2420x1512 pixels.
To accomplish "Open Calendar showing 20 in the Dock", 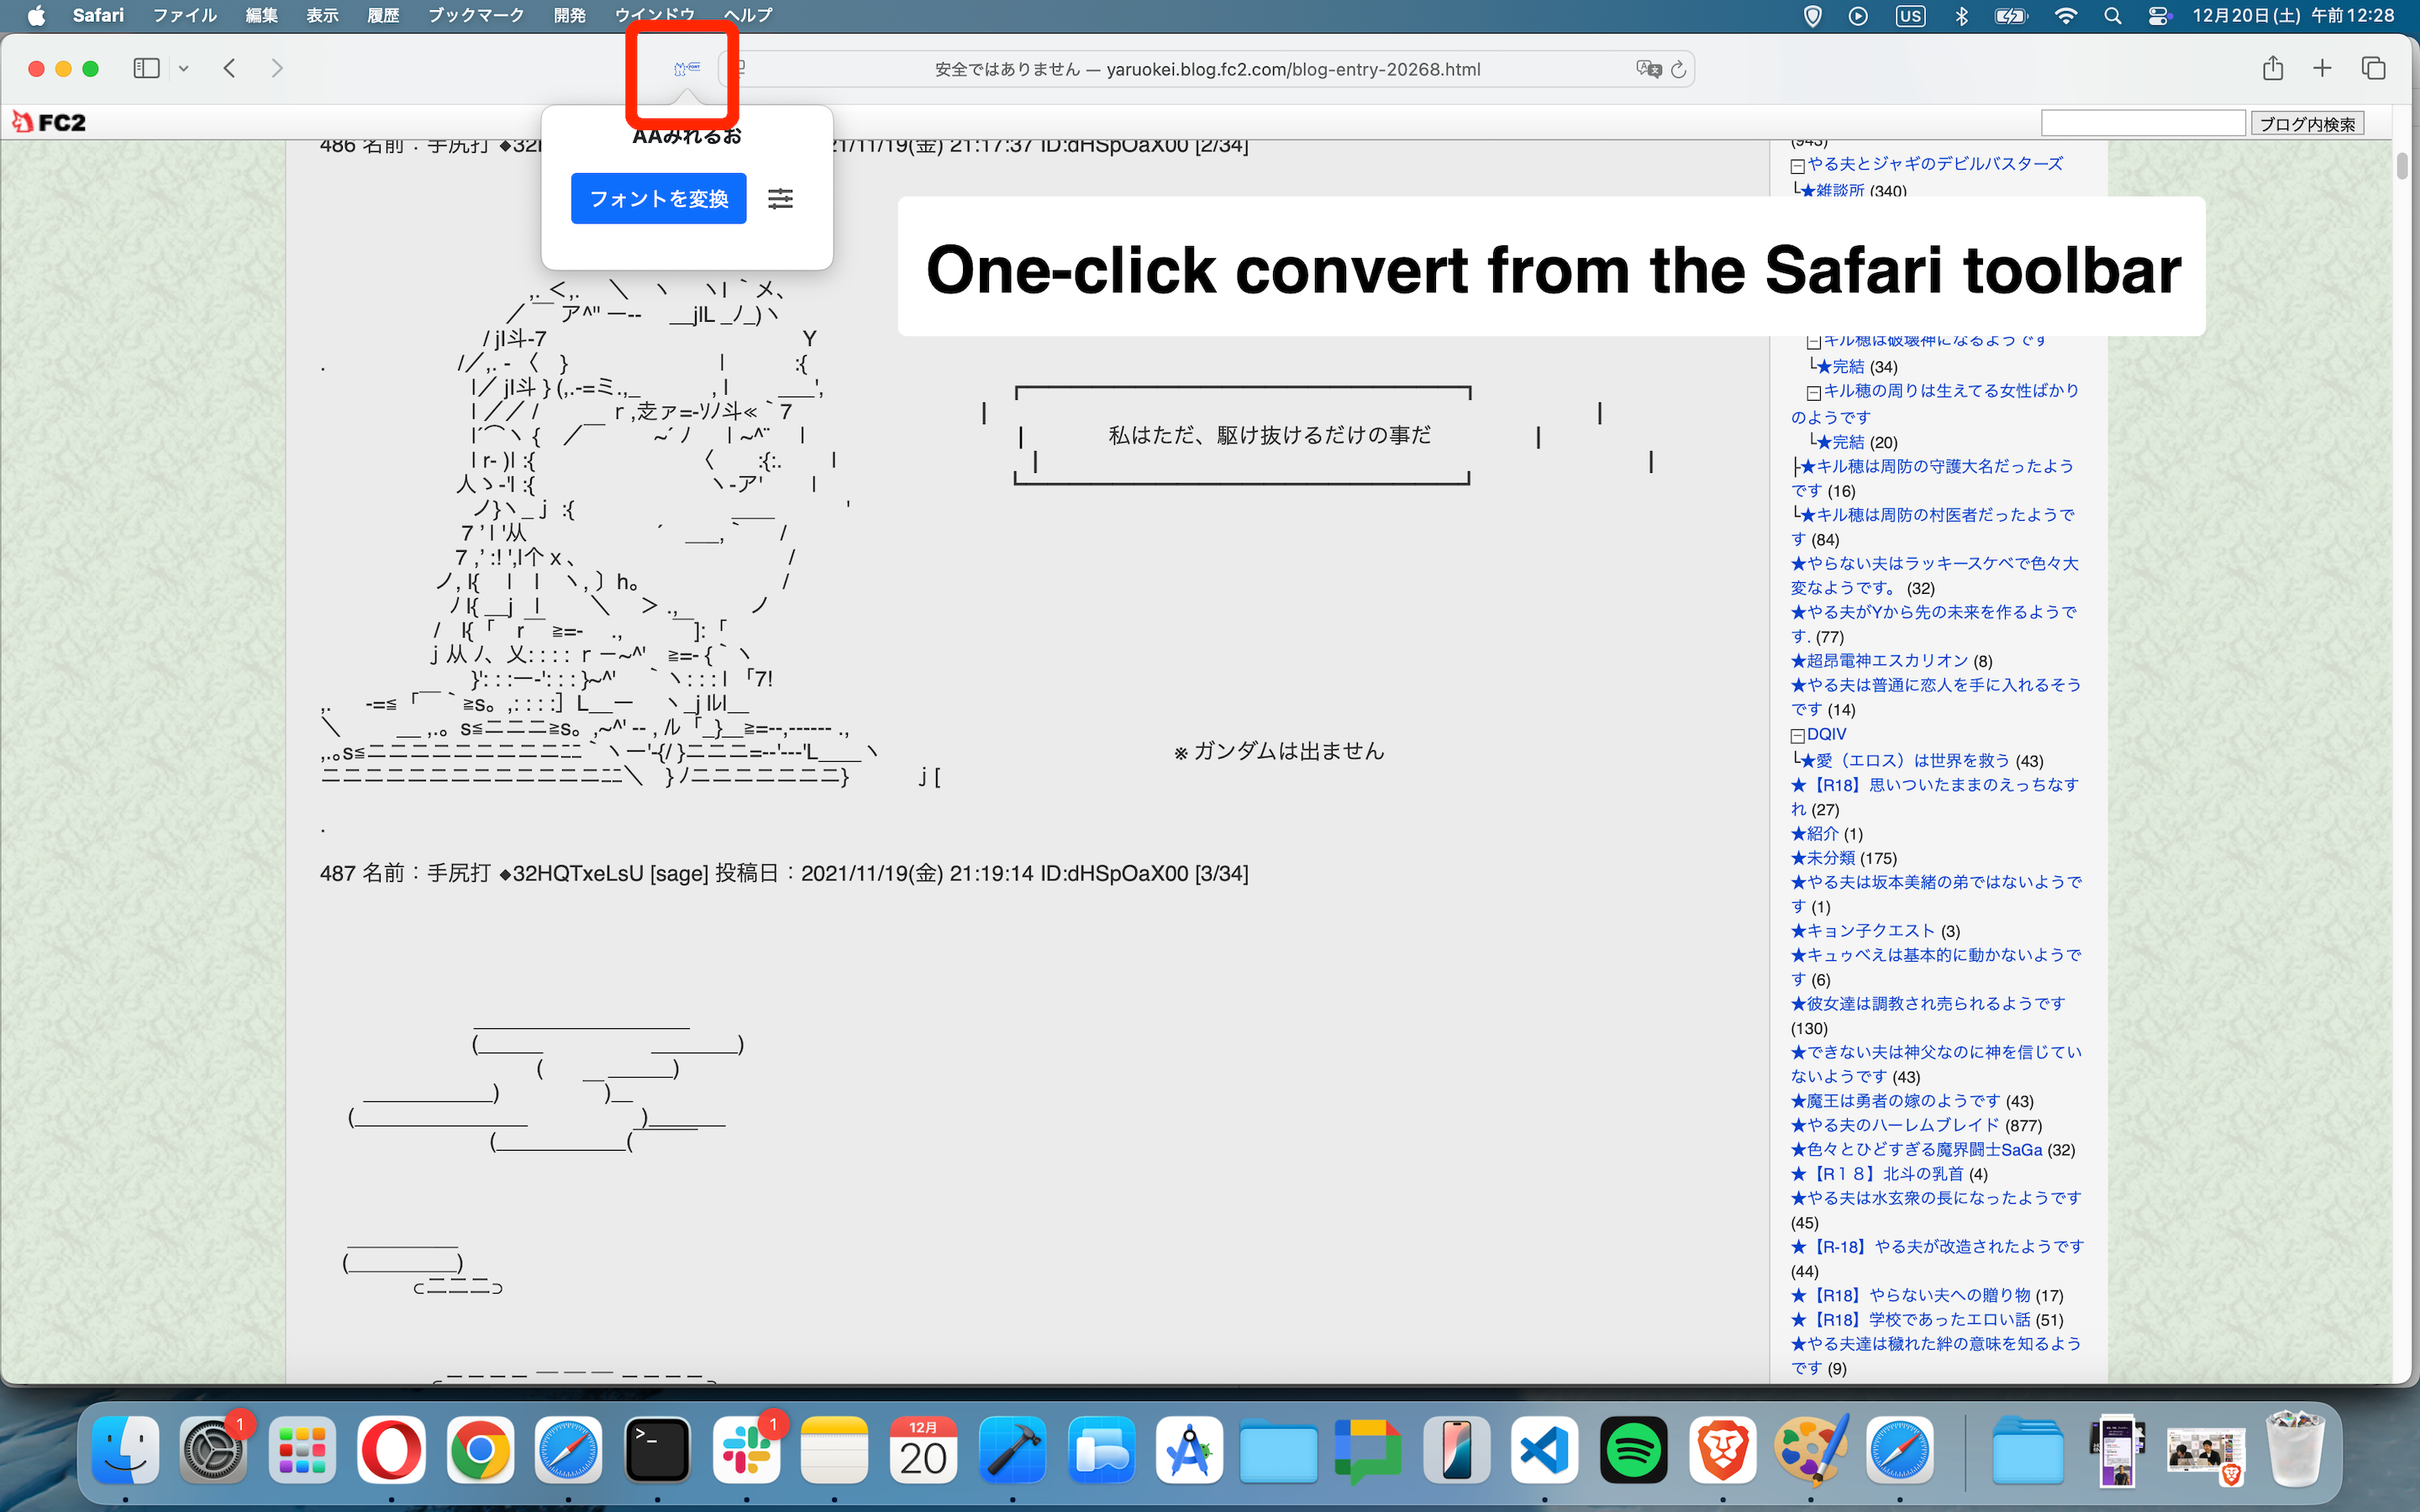I will click(x=923, y=1449).
